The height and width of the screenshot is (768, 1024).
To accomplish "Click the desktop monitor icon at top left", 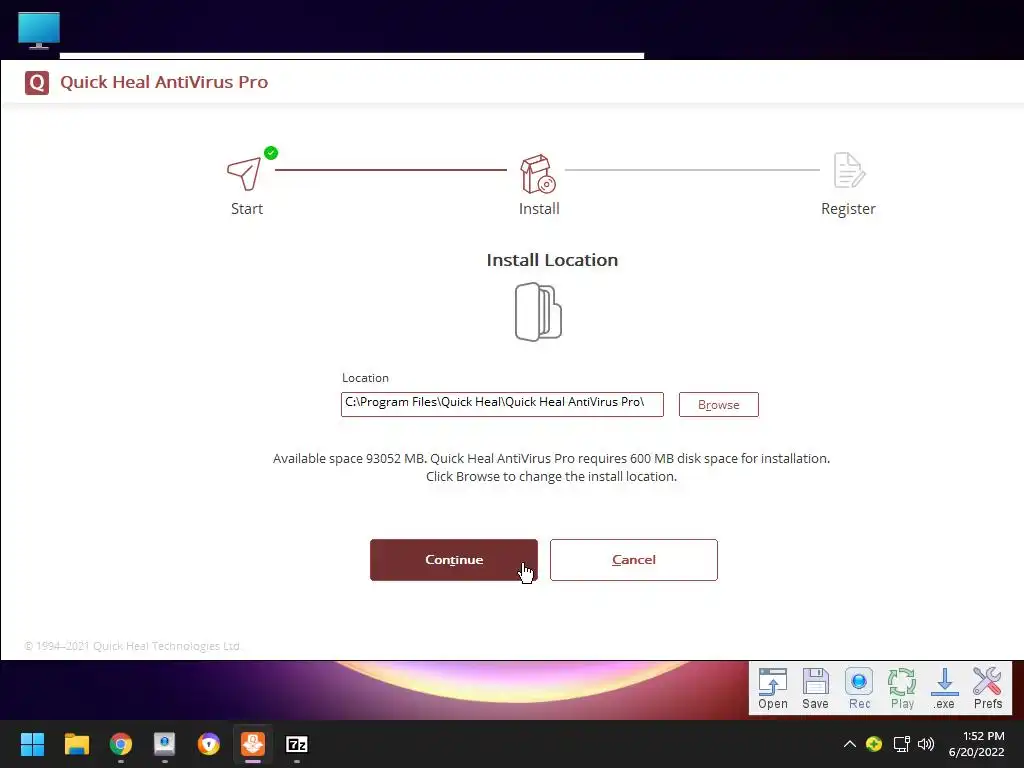I will tap(39, 31).
